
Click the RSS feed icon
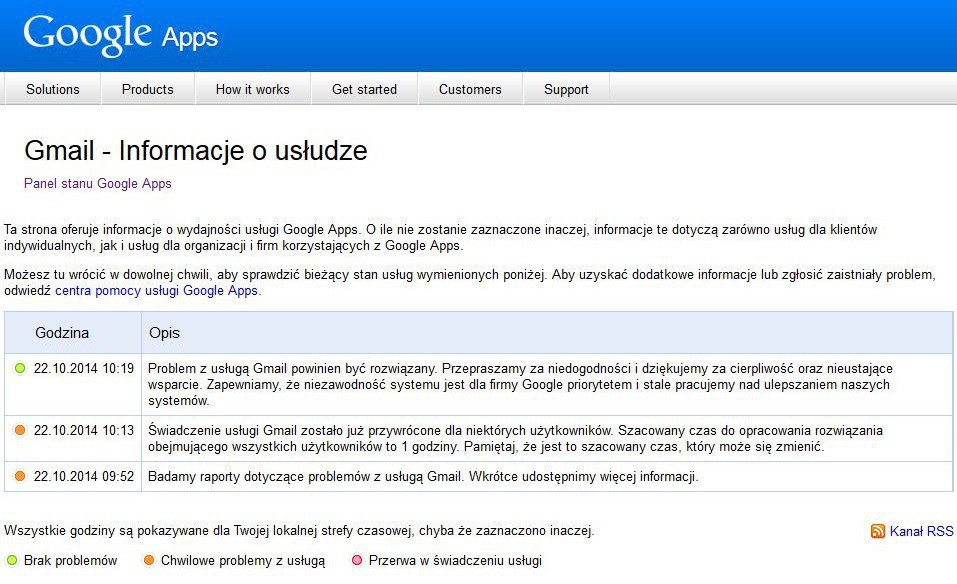pyautogui.click(x=878, y=531)
